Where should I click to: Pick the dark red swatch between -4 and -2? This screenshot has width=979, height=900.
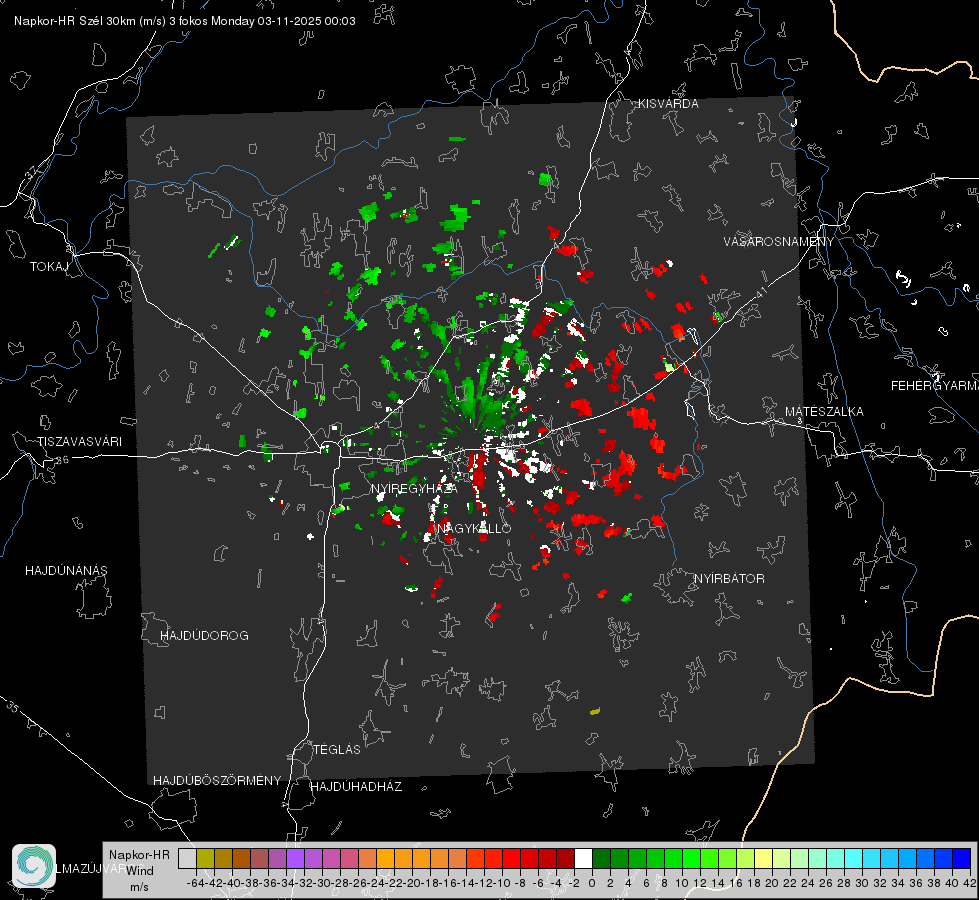565,859
